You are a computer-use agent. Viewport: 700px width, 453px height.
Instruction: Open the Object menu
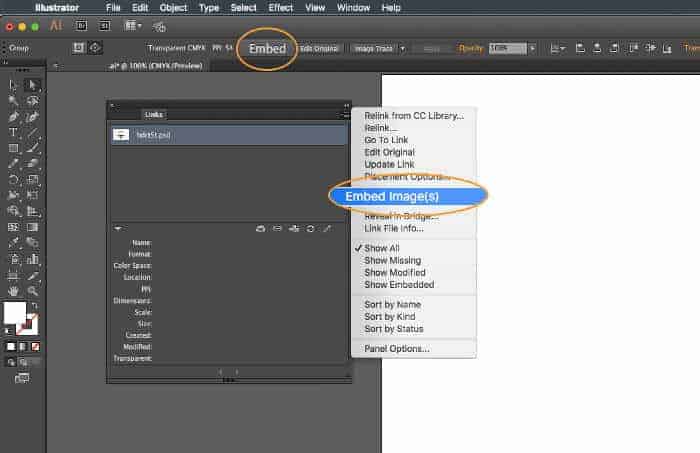[173, 8]
